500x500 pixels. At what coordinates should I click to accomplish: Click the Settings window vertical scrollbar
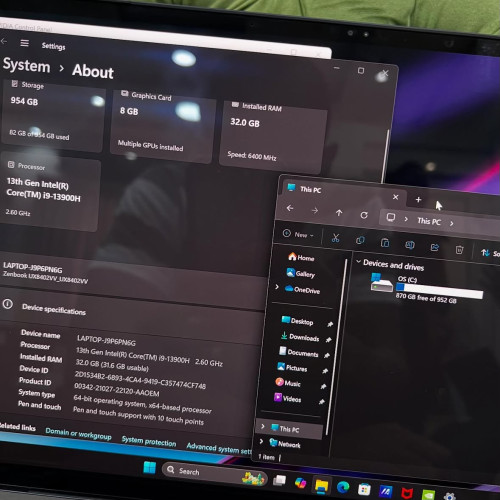click(385, 156)
